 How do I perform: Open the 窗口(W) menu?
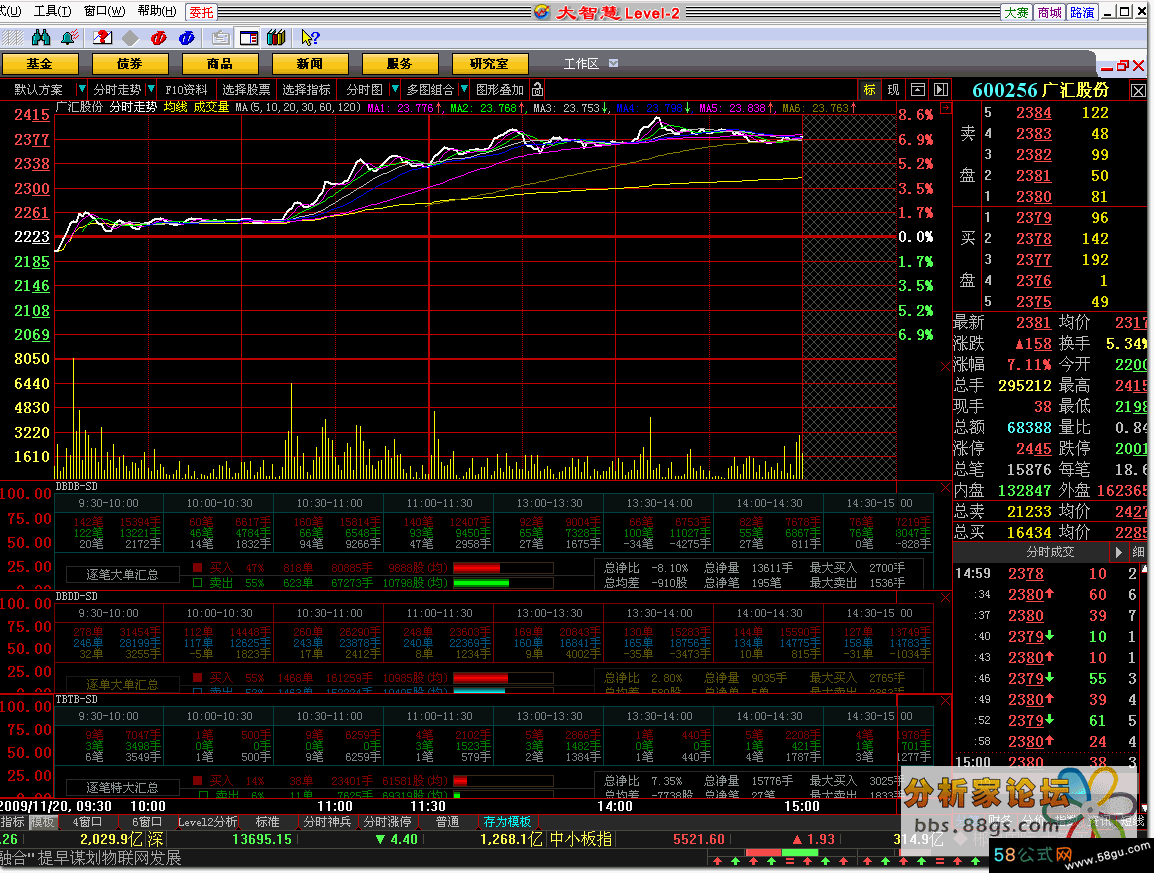[x=105, y=11]
